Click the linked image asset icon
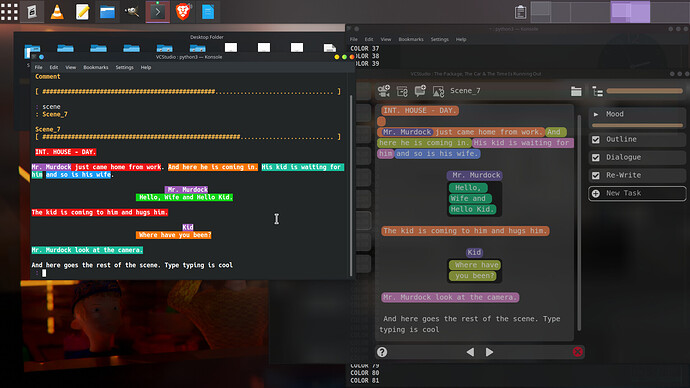The width and height of the screenshot is (690, 388). coord(438,91)
